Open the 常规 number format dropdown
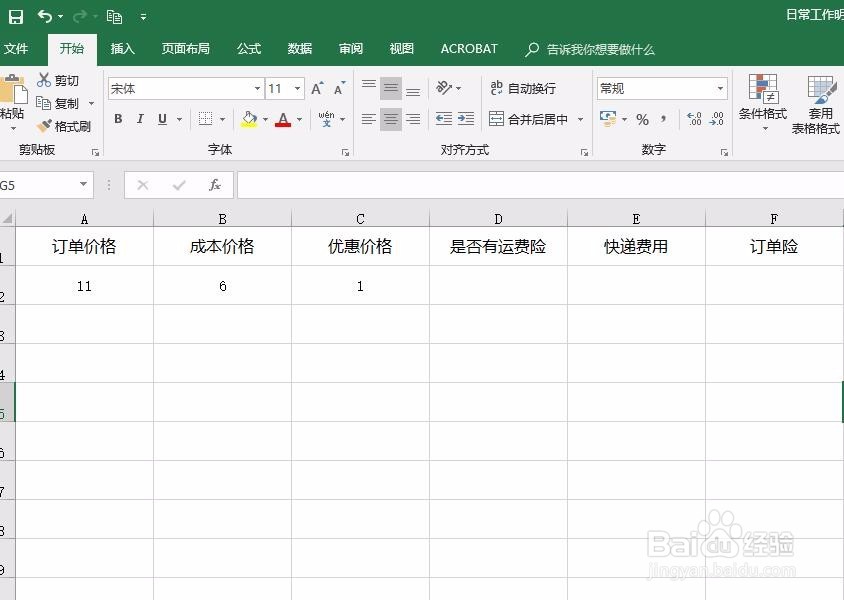This screenshot has width=844, height=600. tap(720, 89)
